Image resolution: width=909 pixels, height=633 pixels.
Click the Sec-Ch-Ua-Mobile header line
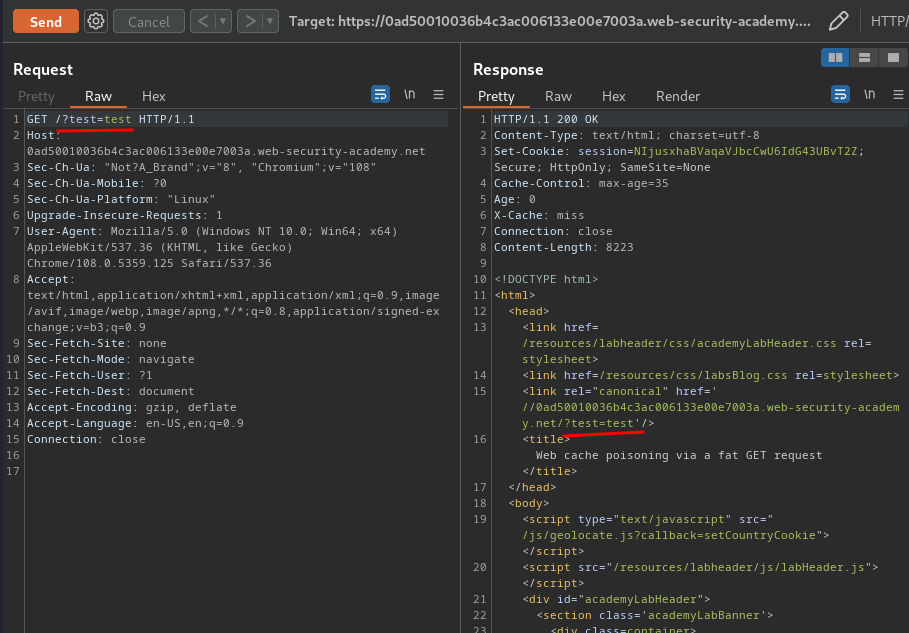coord(97,183)
